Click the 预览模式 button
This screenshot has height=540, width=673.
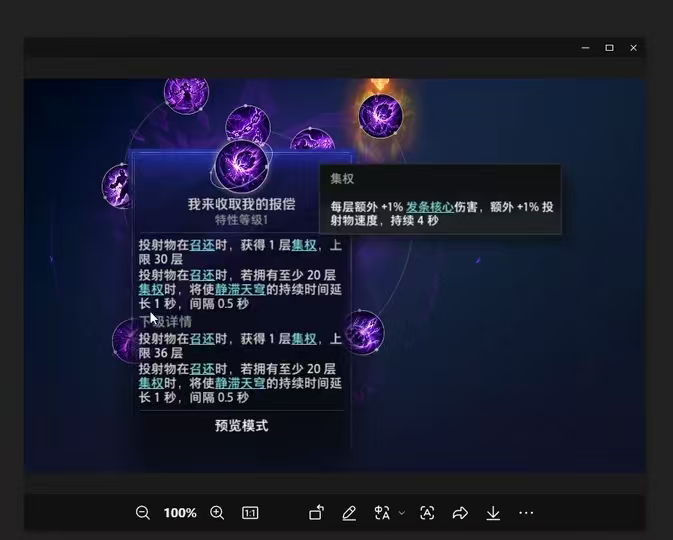coord(242,426)
